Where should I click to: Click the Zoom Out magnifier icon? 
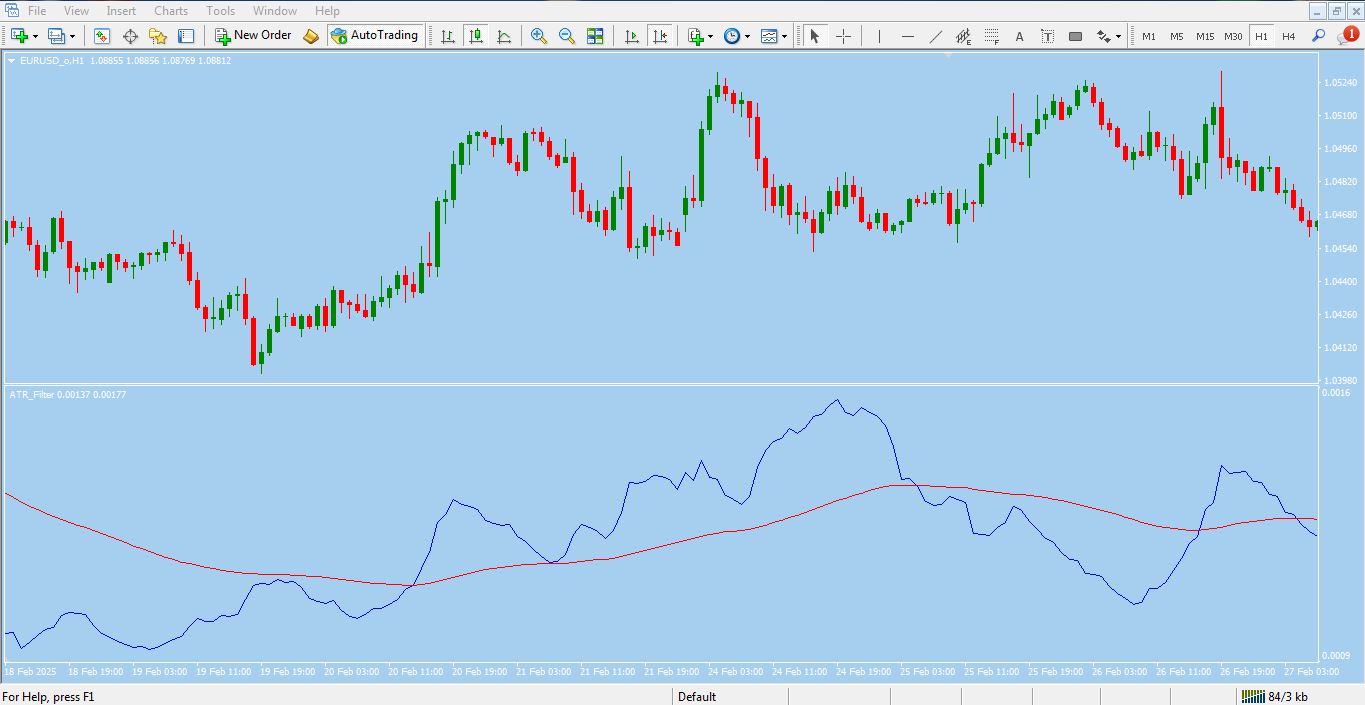click(567, 36)
